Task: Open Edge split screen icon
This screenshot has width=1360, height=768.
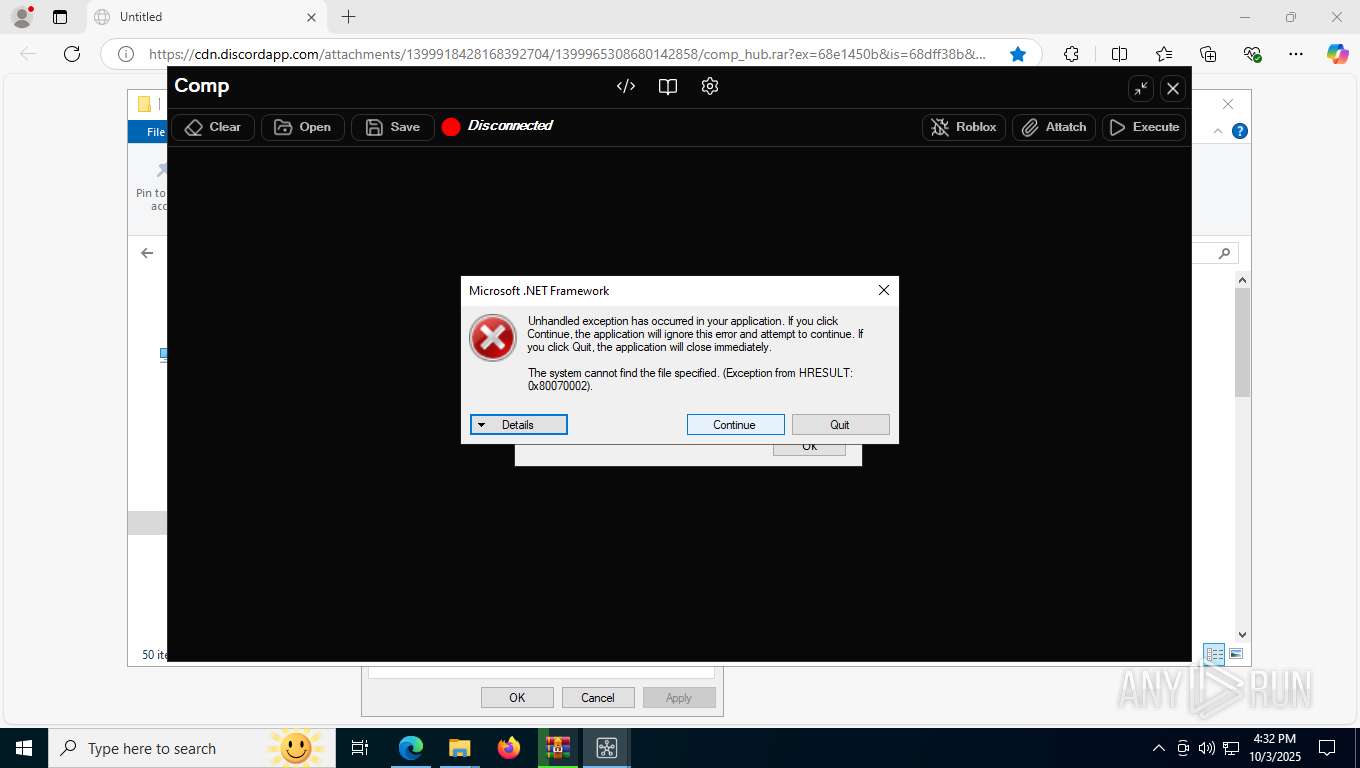Action: pyautogui.click(x=1120, y=54)
